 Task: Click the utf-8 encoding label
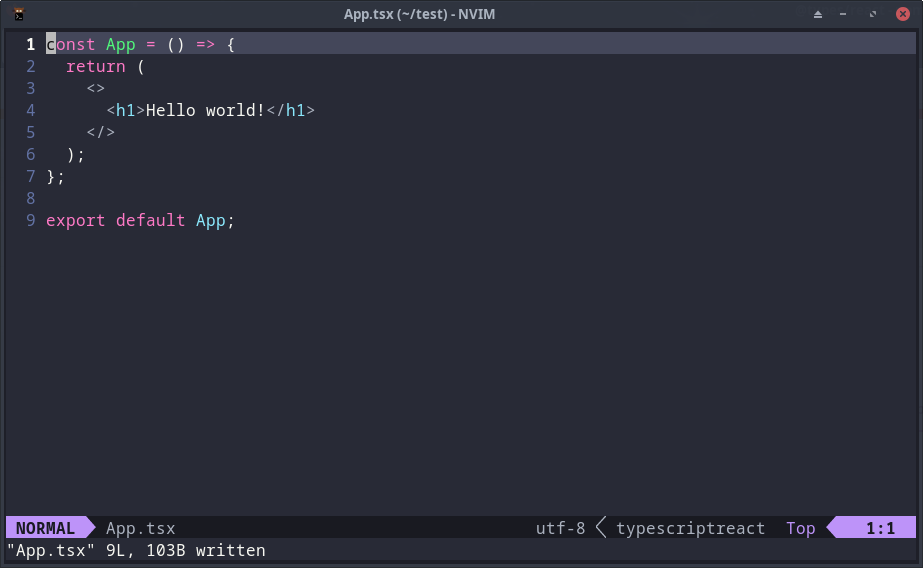coord(560,528)
